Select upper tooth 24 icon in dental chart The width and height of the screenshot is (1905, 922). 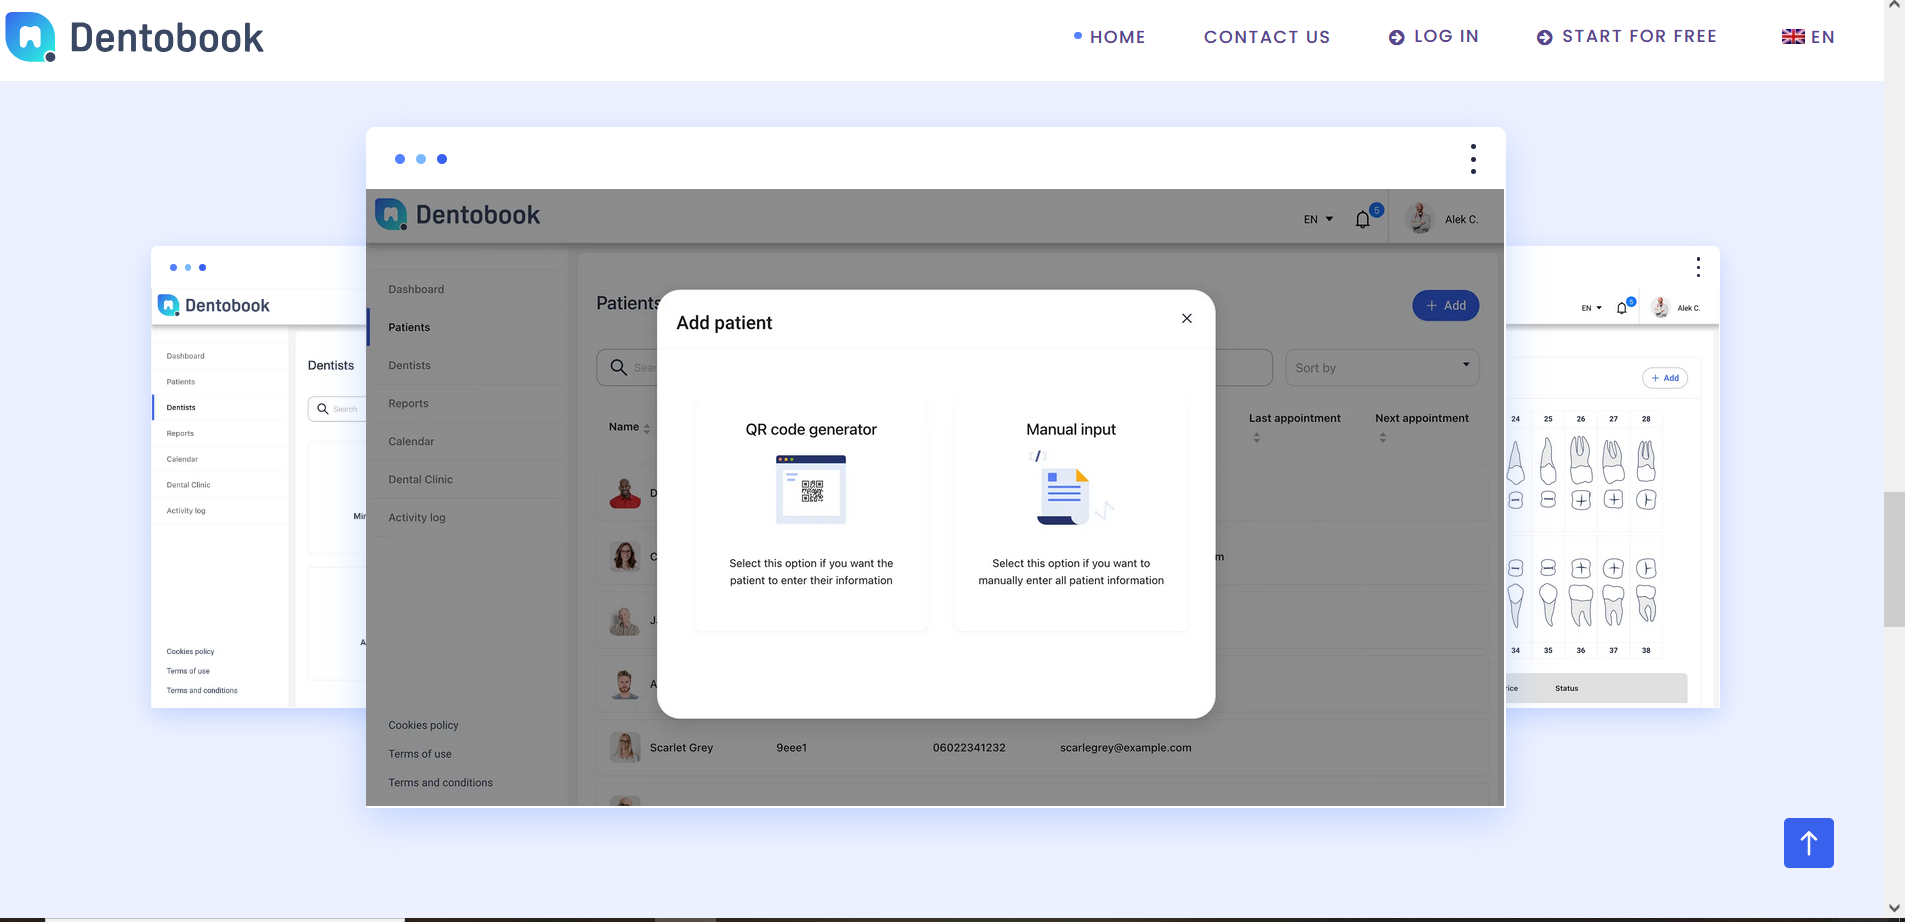coord(1516,463)
